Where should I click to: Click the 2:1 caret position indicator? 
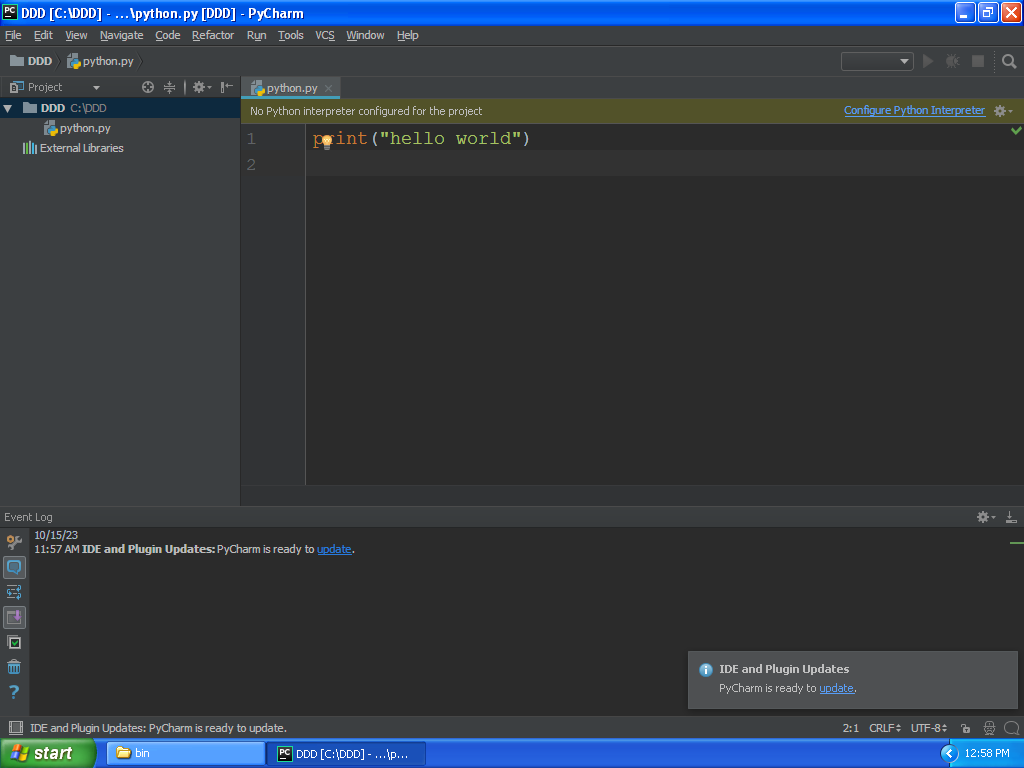point(850,728)
